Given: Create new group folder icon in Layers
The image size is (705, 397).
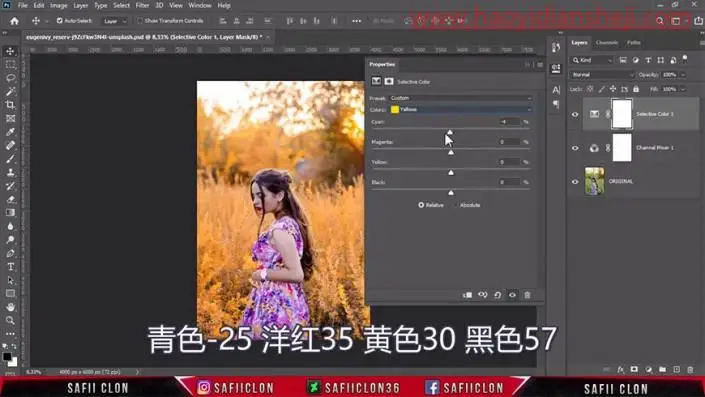Looking at the screenshot, I should click(662, 370).
